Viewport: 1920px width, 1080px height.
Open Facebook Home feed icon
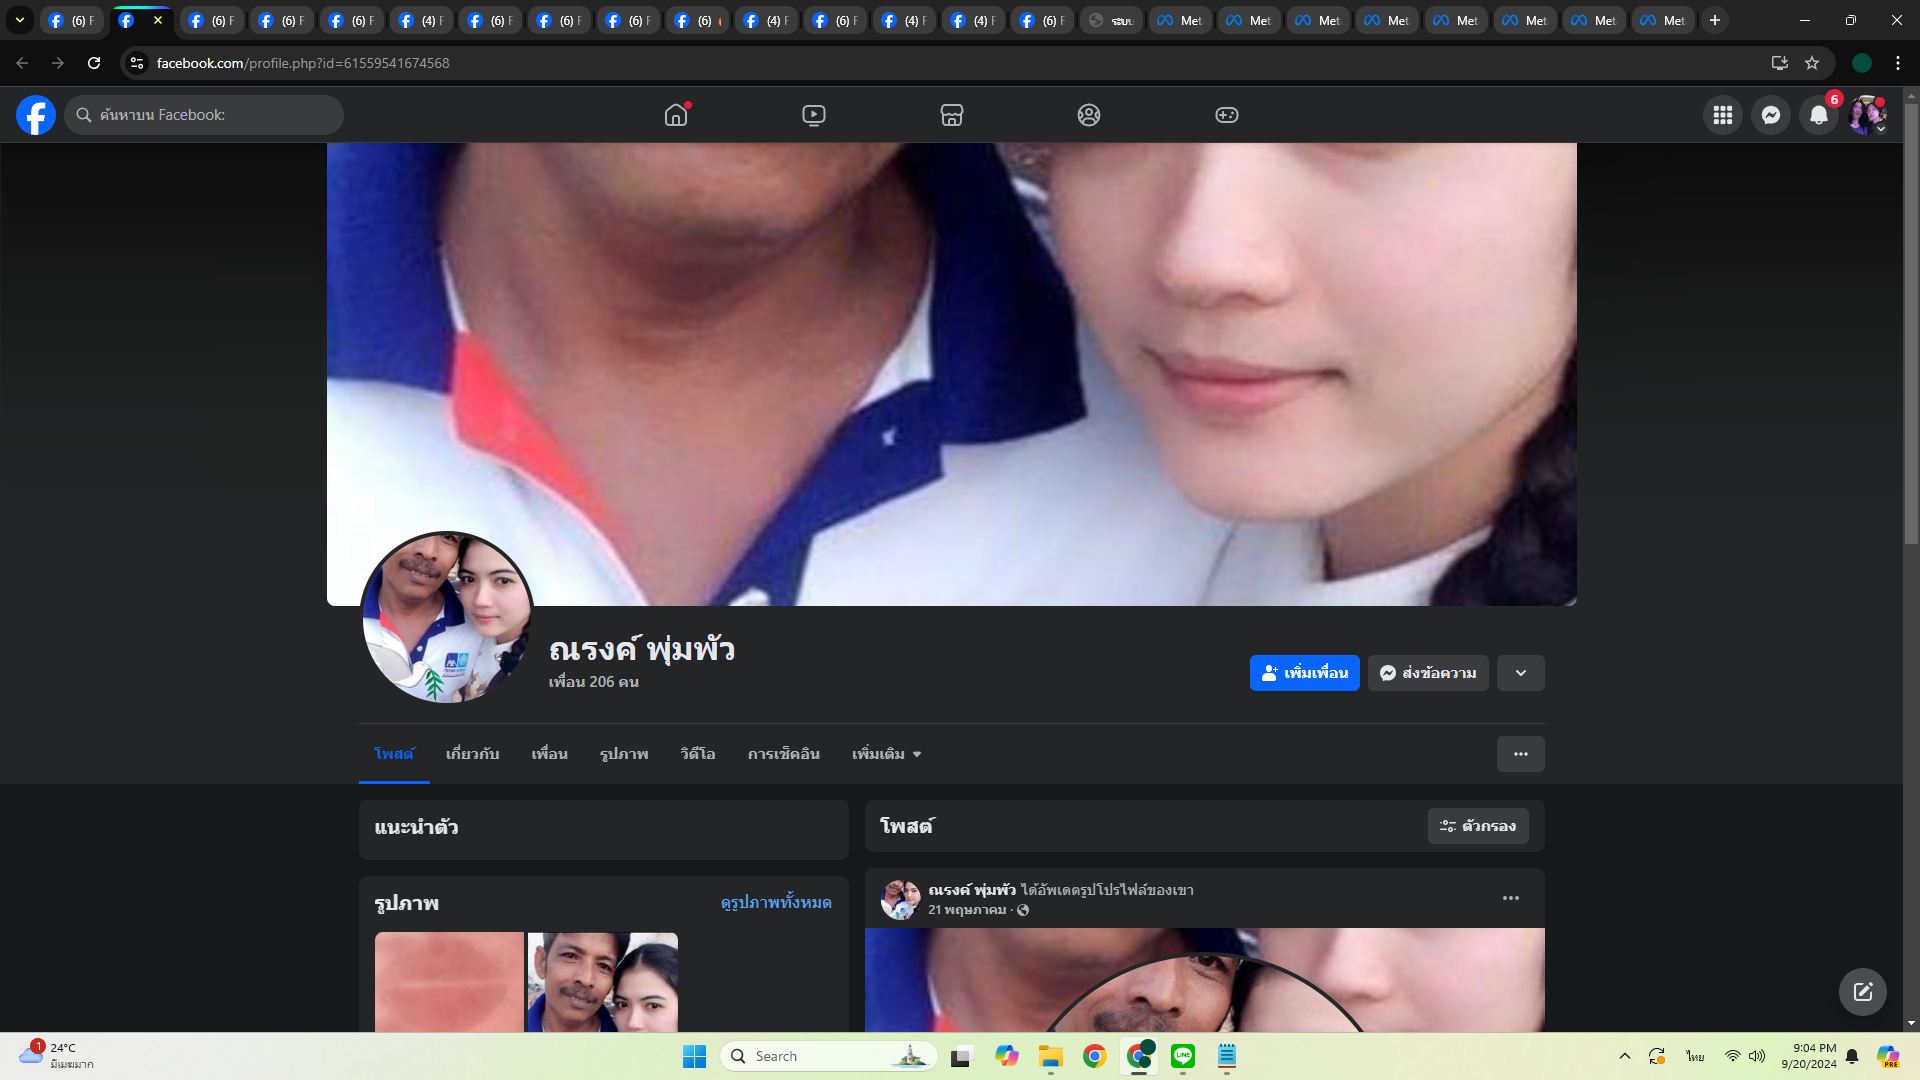[x=676, y=115]
